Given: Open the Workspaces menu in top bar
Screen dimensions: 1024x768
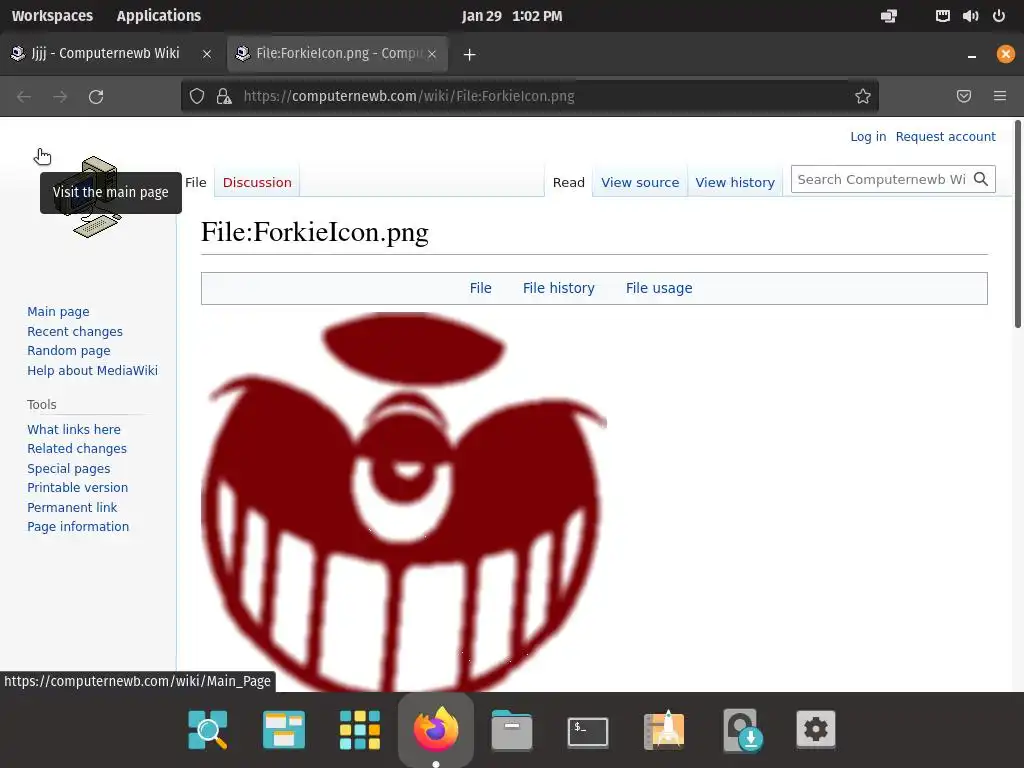Looking at the screenshot, I should pyautogui.click(x=52, y=16).
